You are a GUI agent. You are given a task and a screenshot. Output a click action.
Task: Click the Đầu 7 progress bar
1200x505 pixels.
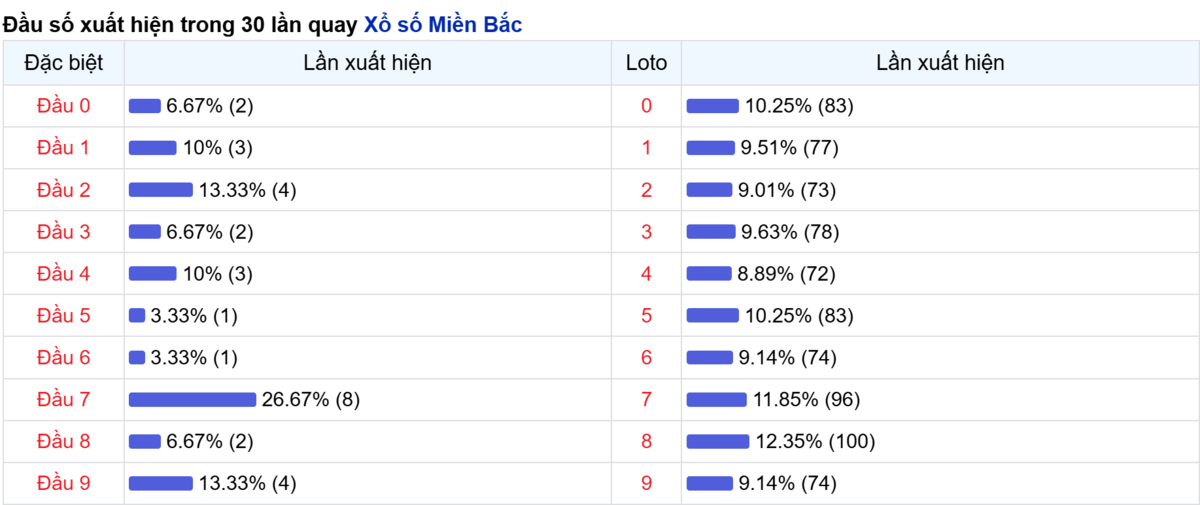point(192,400)
